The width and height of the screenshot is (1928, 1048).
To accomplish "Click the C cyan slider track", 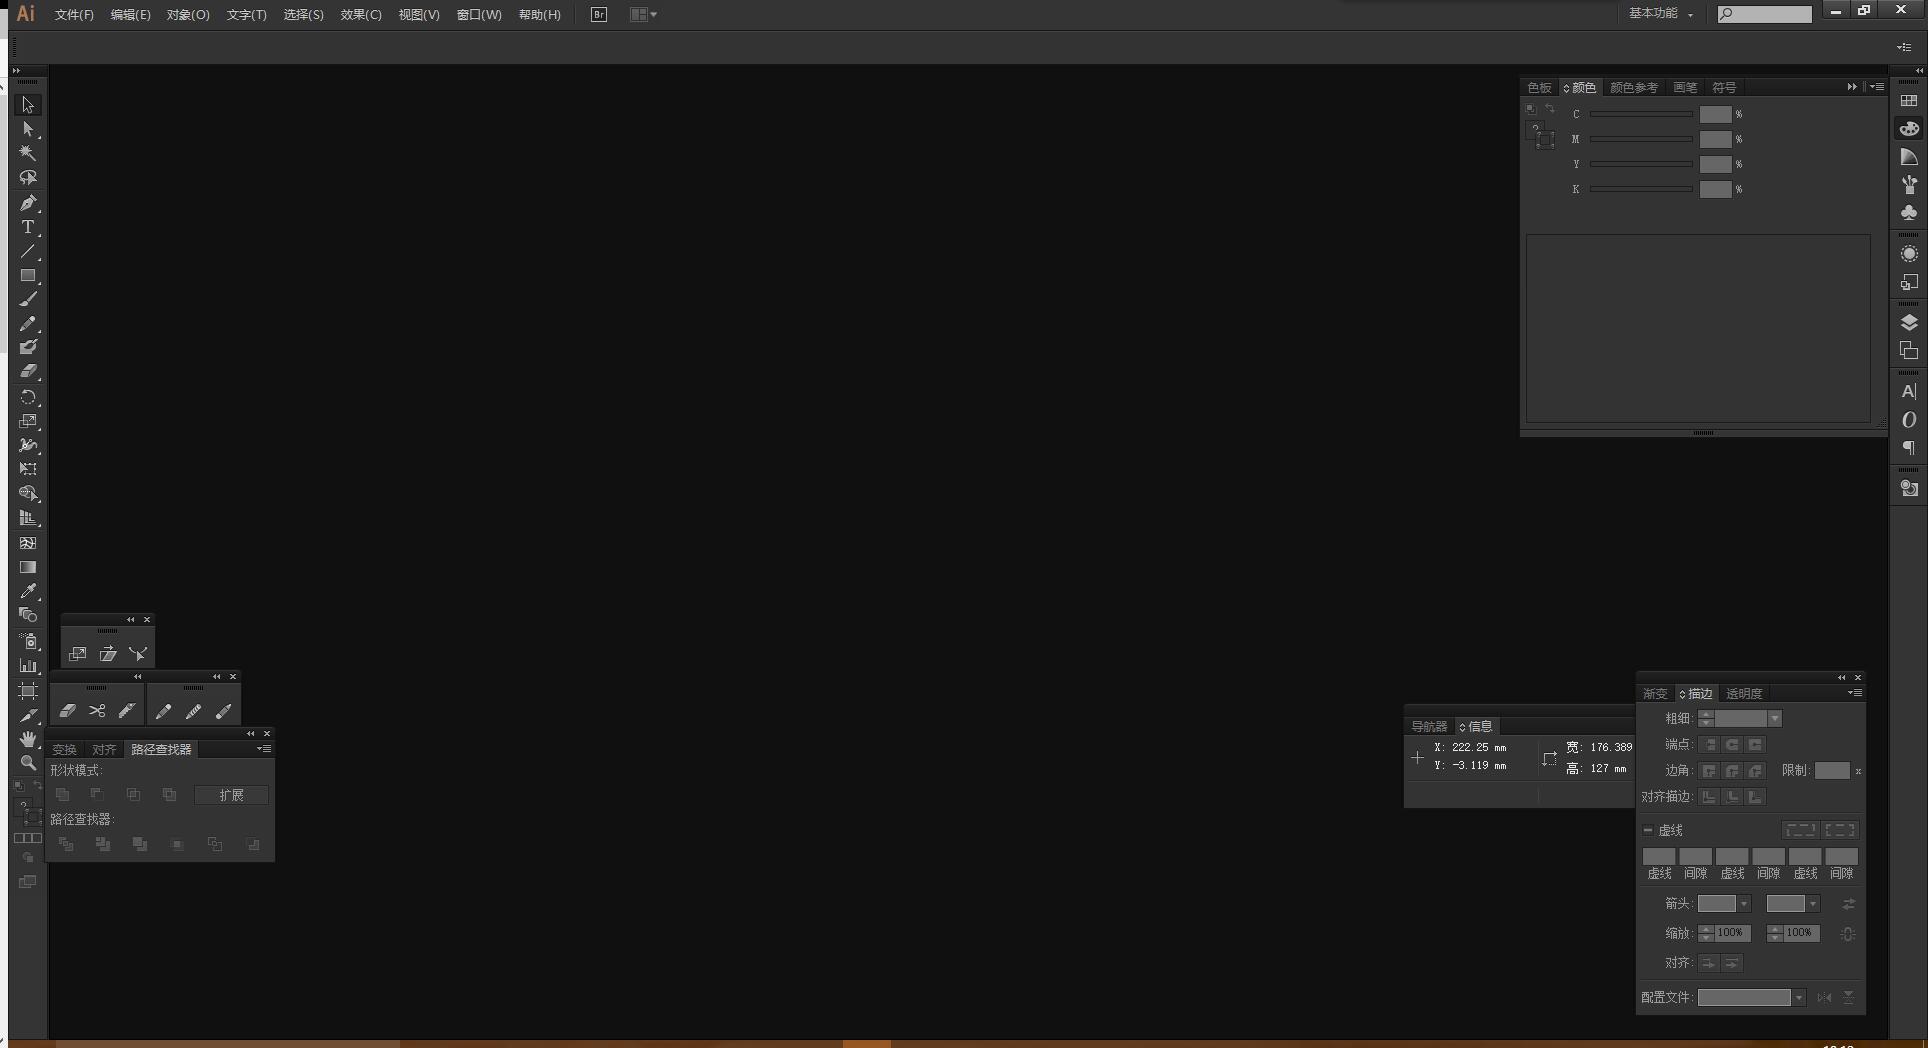I will [x=1641, y=115].
